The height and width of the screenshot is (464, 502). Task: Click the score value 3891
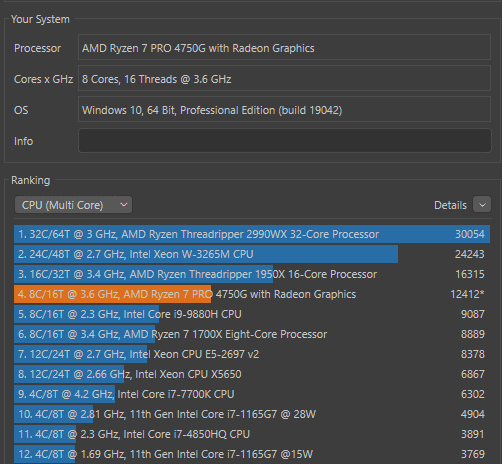tap(473, 434)
